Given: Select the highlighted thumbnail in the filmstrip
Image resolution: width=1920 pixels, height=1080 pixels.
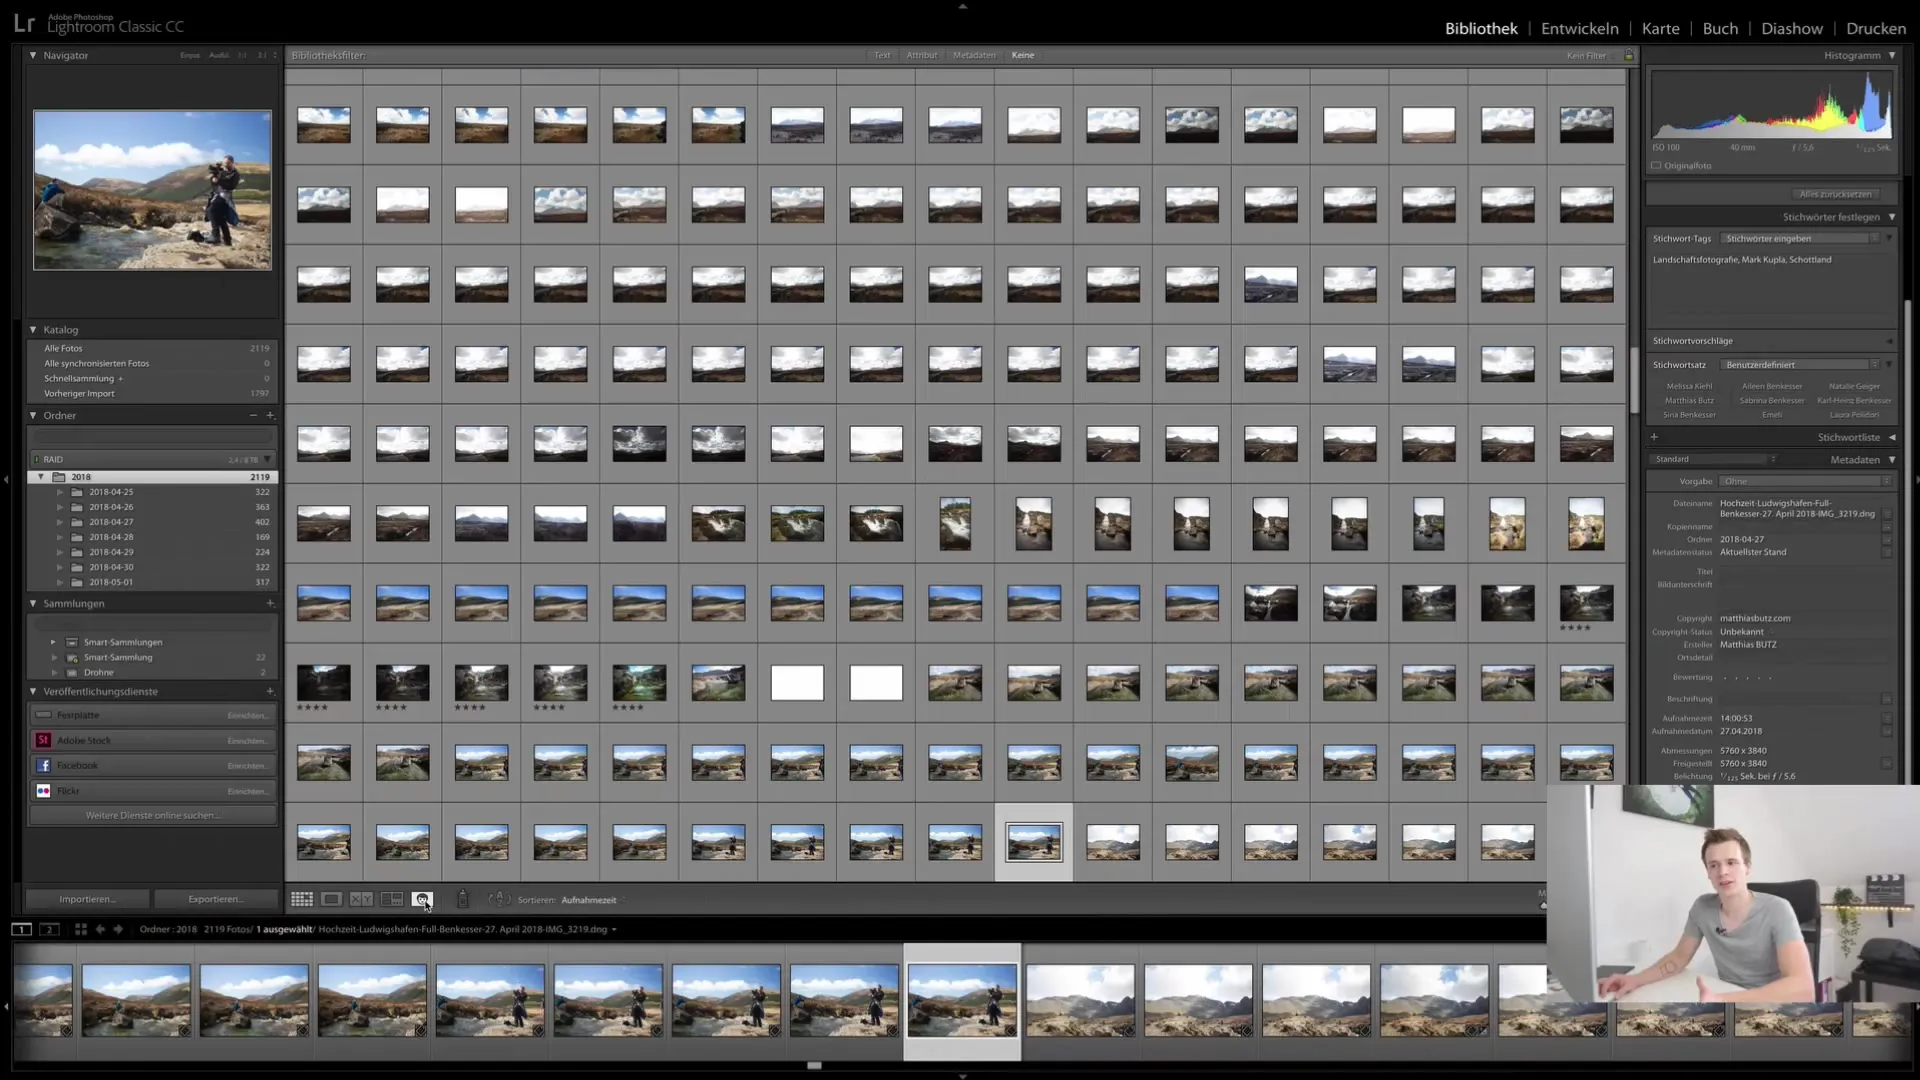Looking at the screenshot, I should coord(962,1001).
